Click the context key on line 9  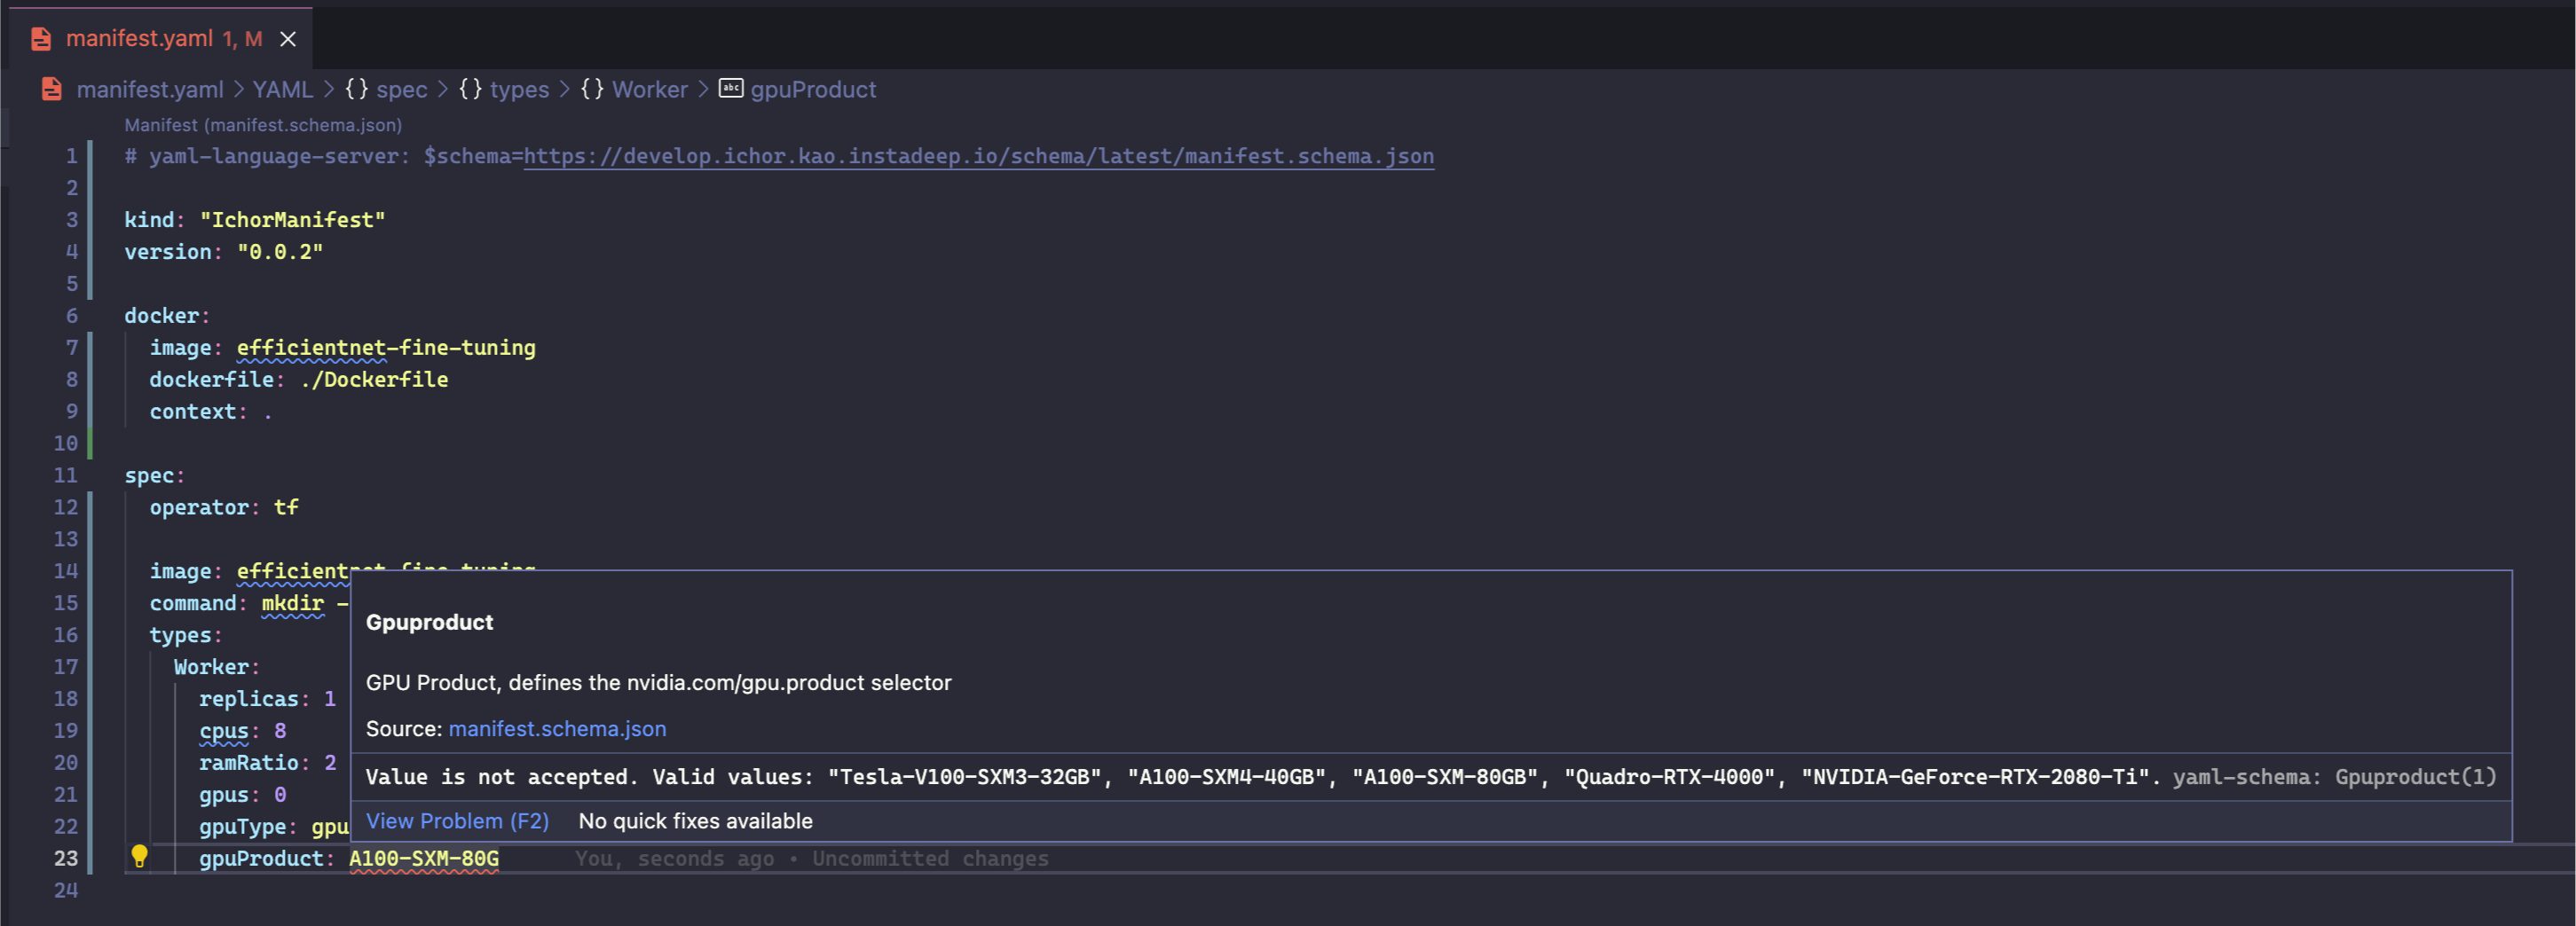(x=193, y=412)
